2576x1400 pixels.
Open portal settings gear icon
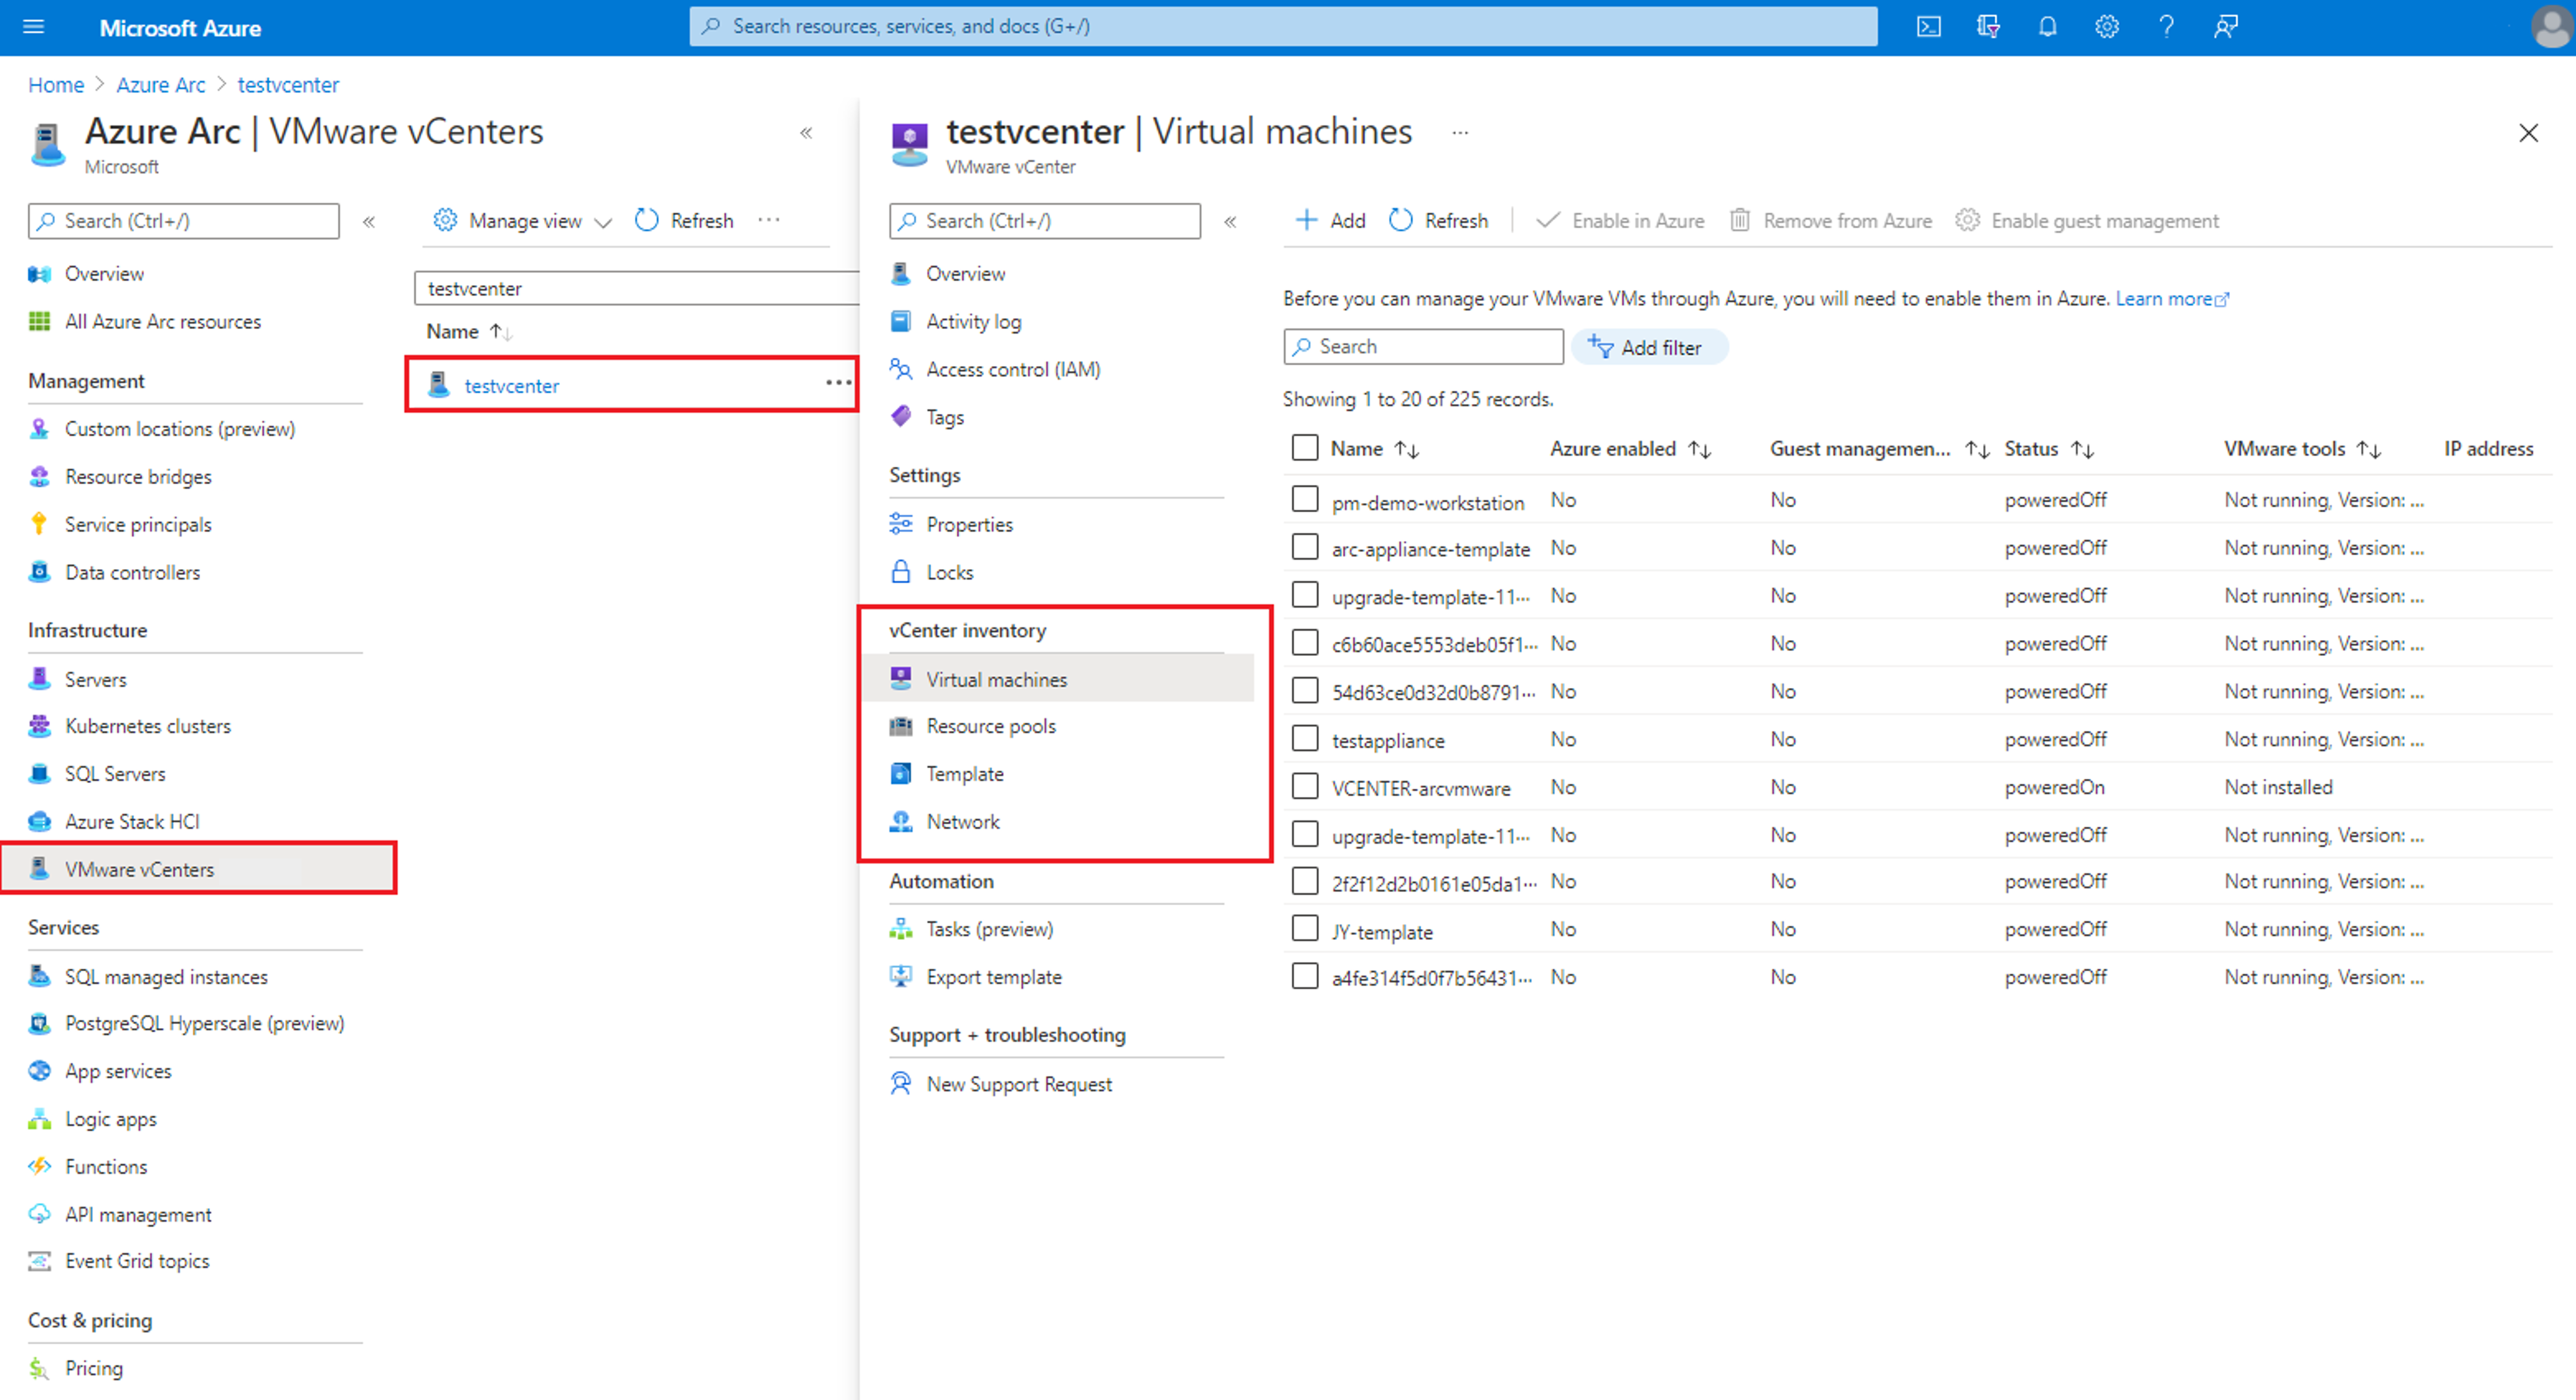pyautogui.click(x=2106, y=27)
